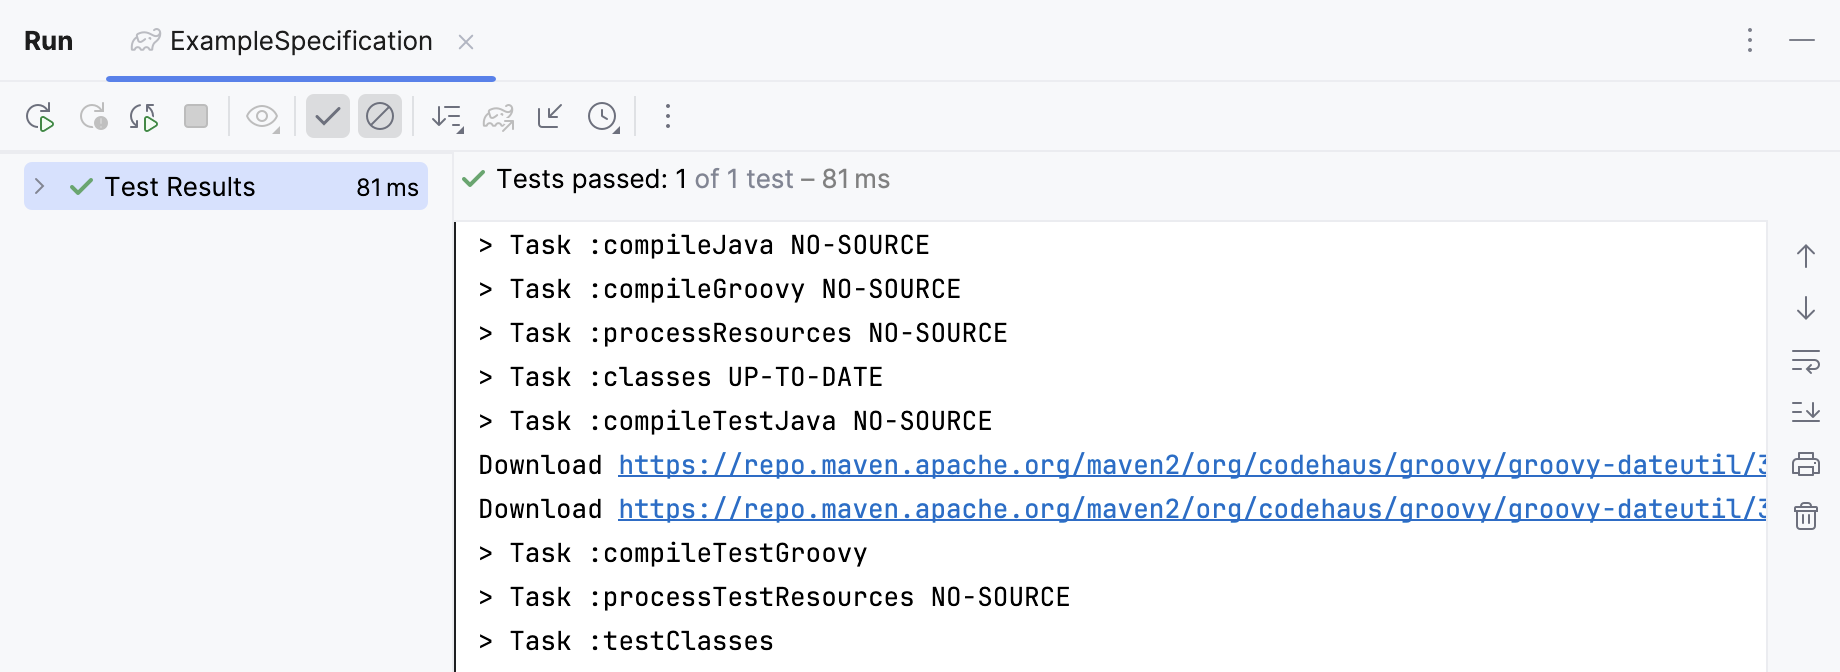Click the sort tests by duration icon
Image resolution: width=1840 pixels, height=672 pixels.
[448, 117]
